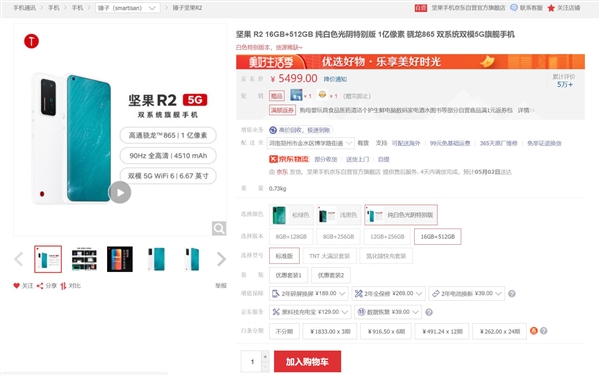The height and width of the screenshot is (376, 600).
Task: Expand 黑科技充电宝 ¥129.00 dropdown
Action: [310, 313]
